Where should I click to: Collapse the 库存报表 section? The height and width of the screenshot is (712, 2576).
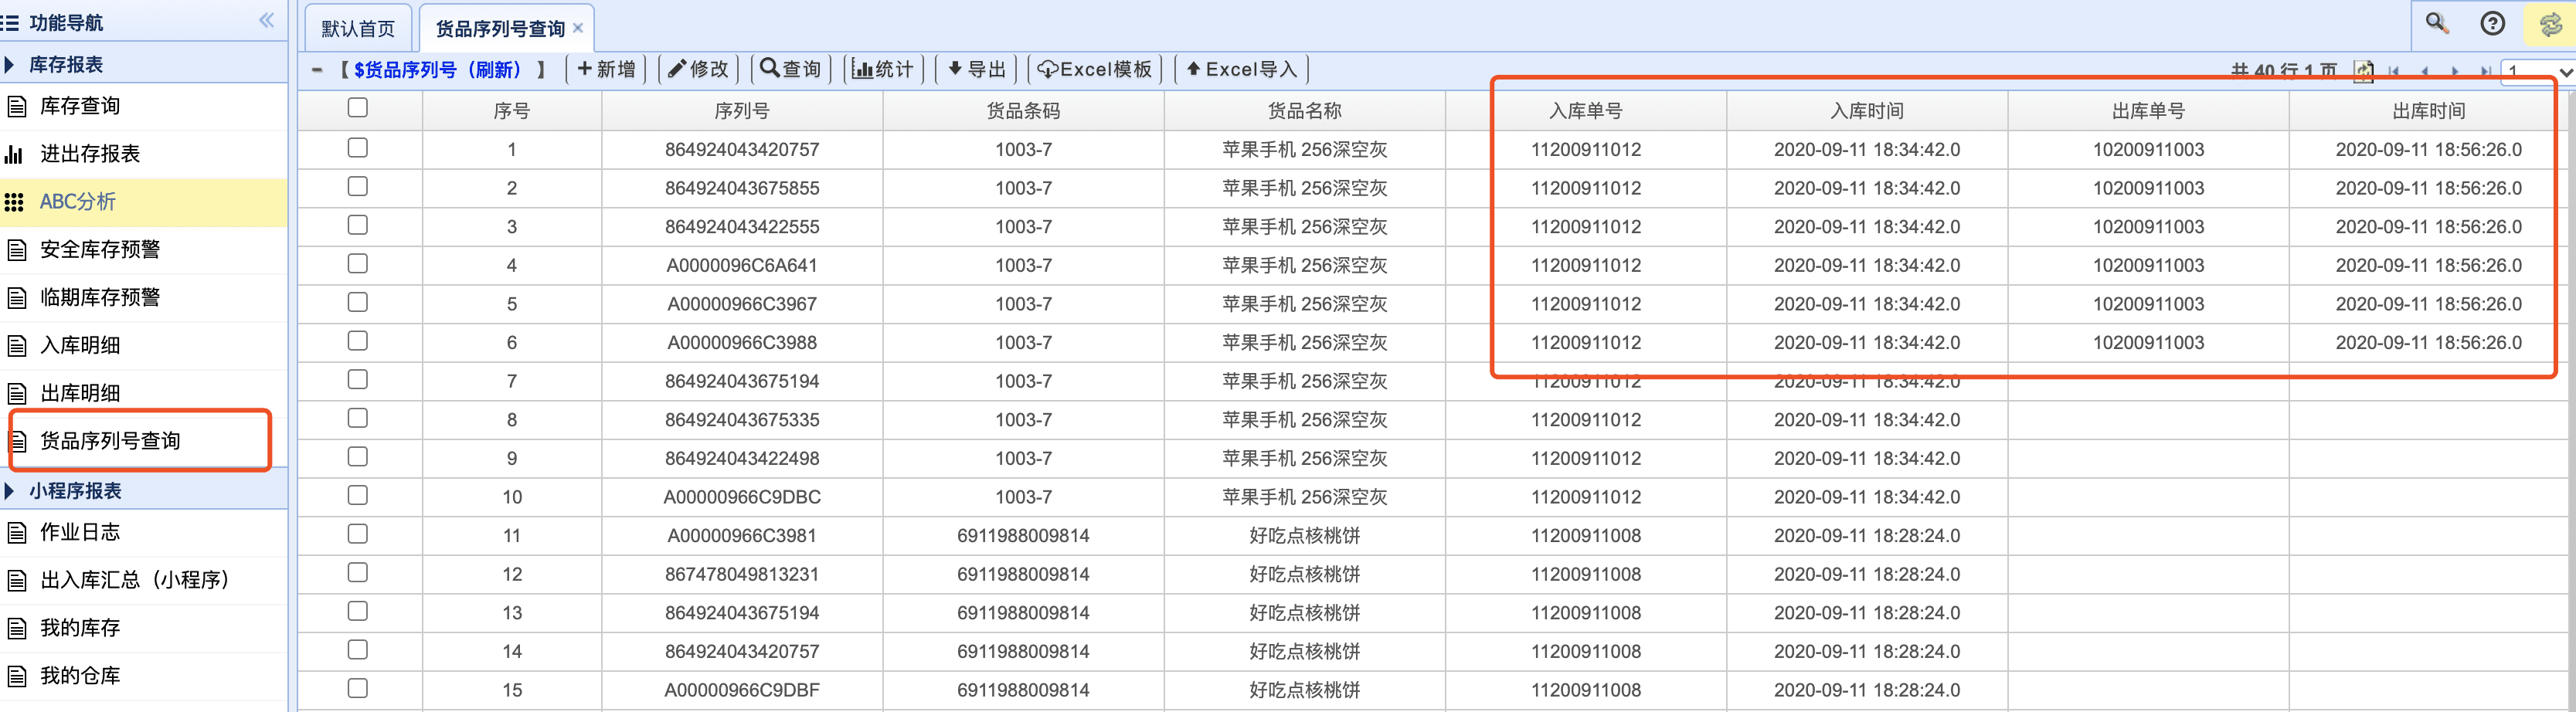point(10,65)
